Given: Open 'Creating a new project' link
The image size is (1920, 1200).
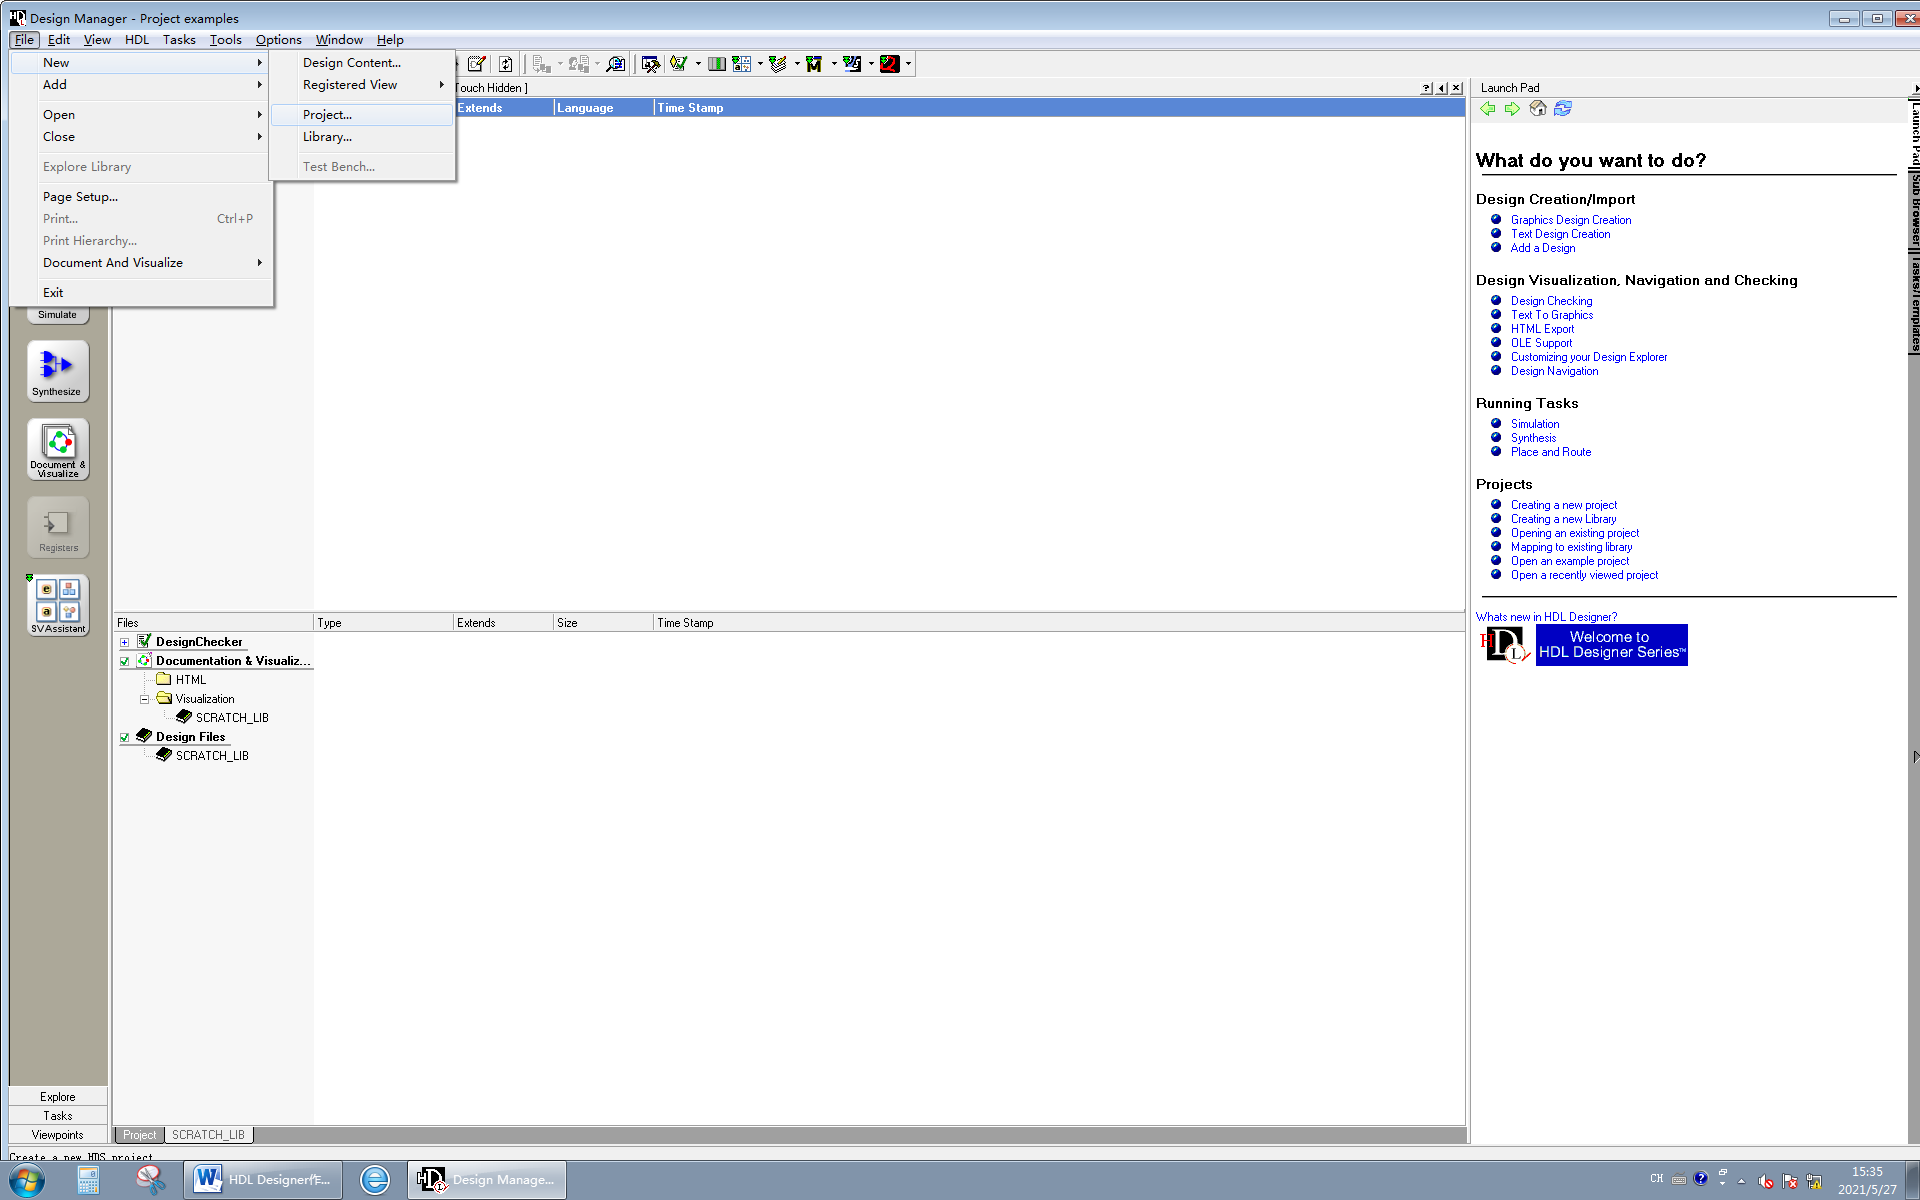Looking at the screenshot, I should point(1563,505).
